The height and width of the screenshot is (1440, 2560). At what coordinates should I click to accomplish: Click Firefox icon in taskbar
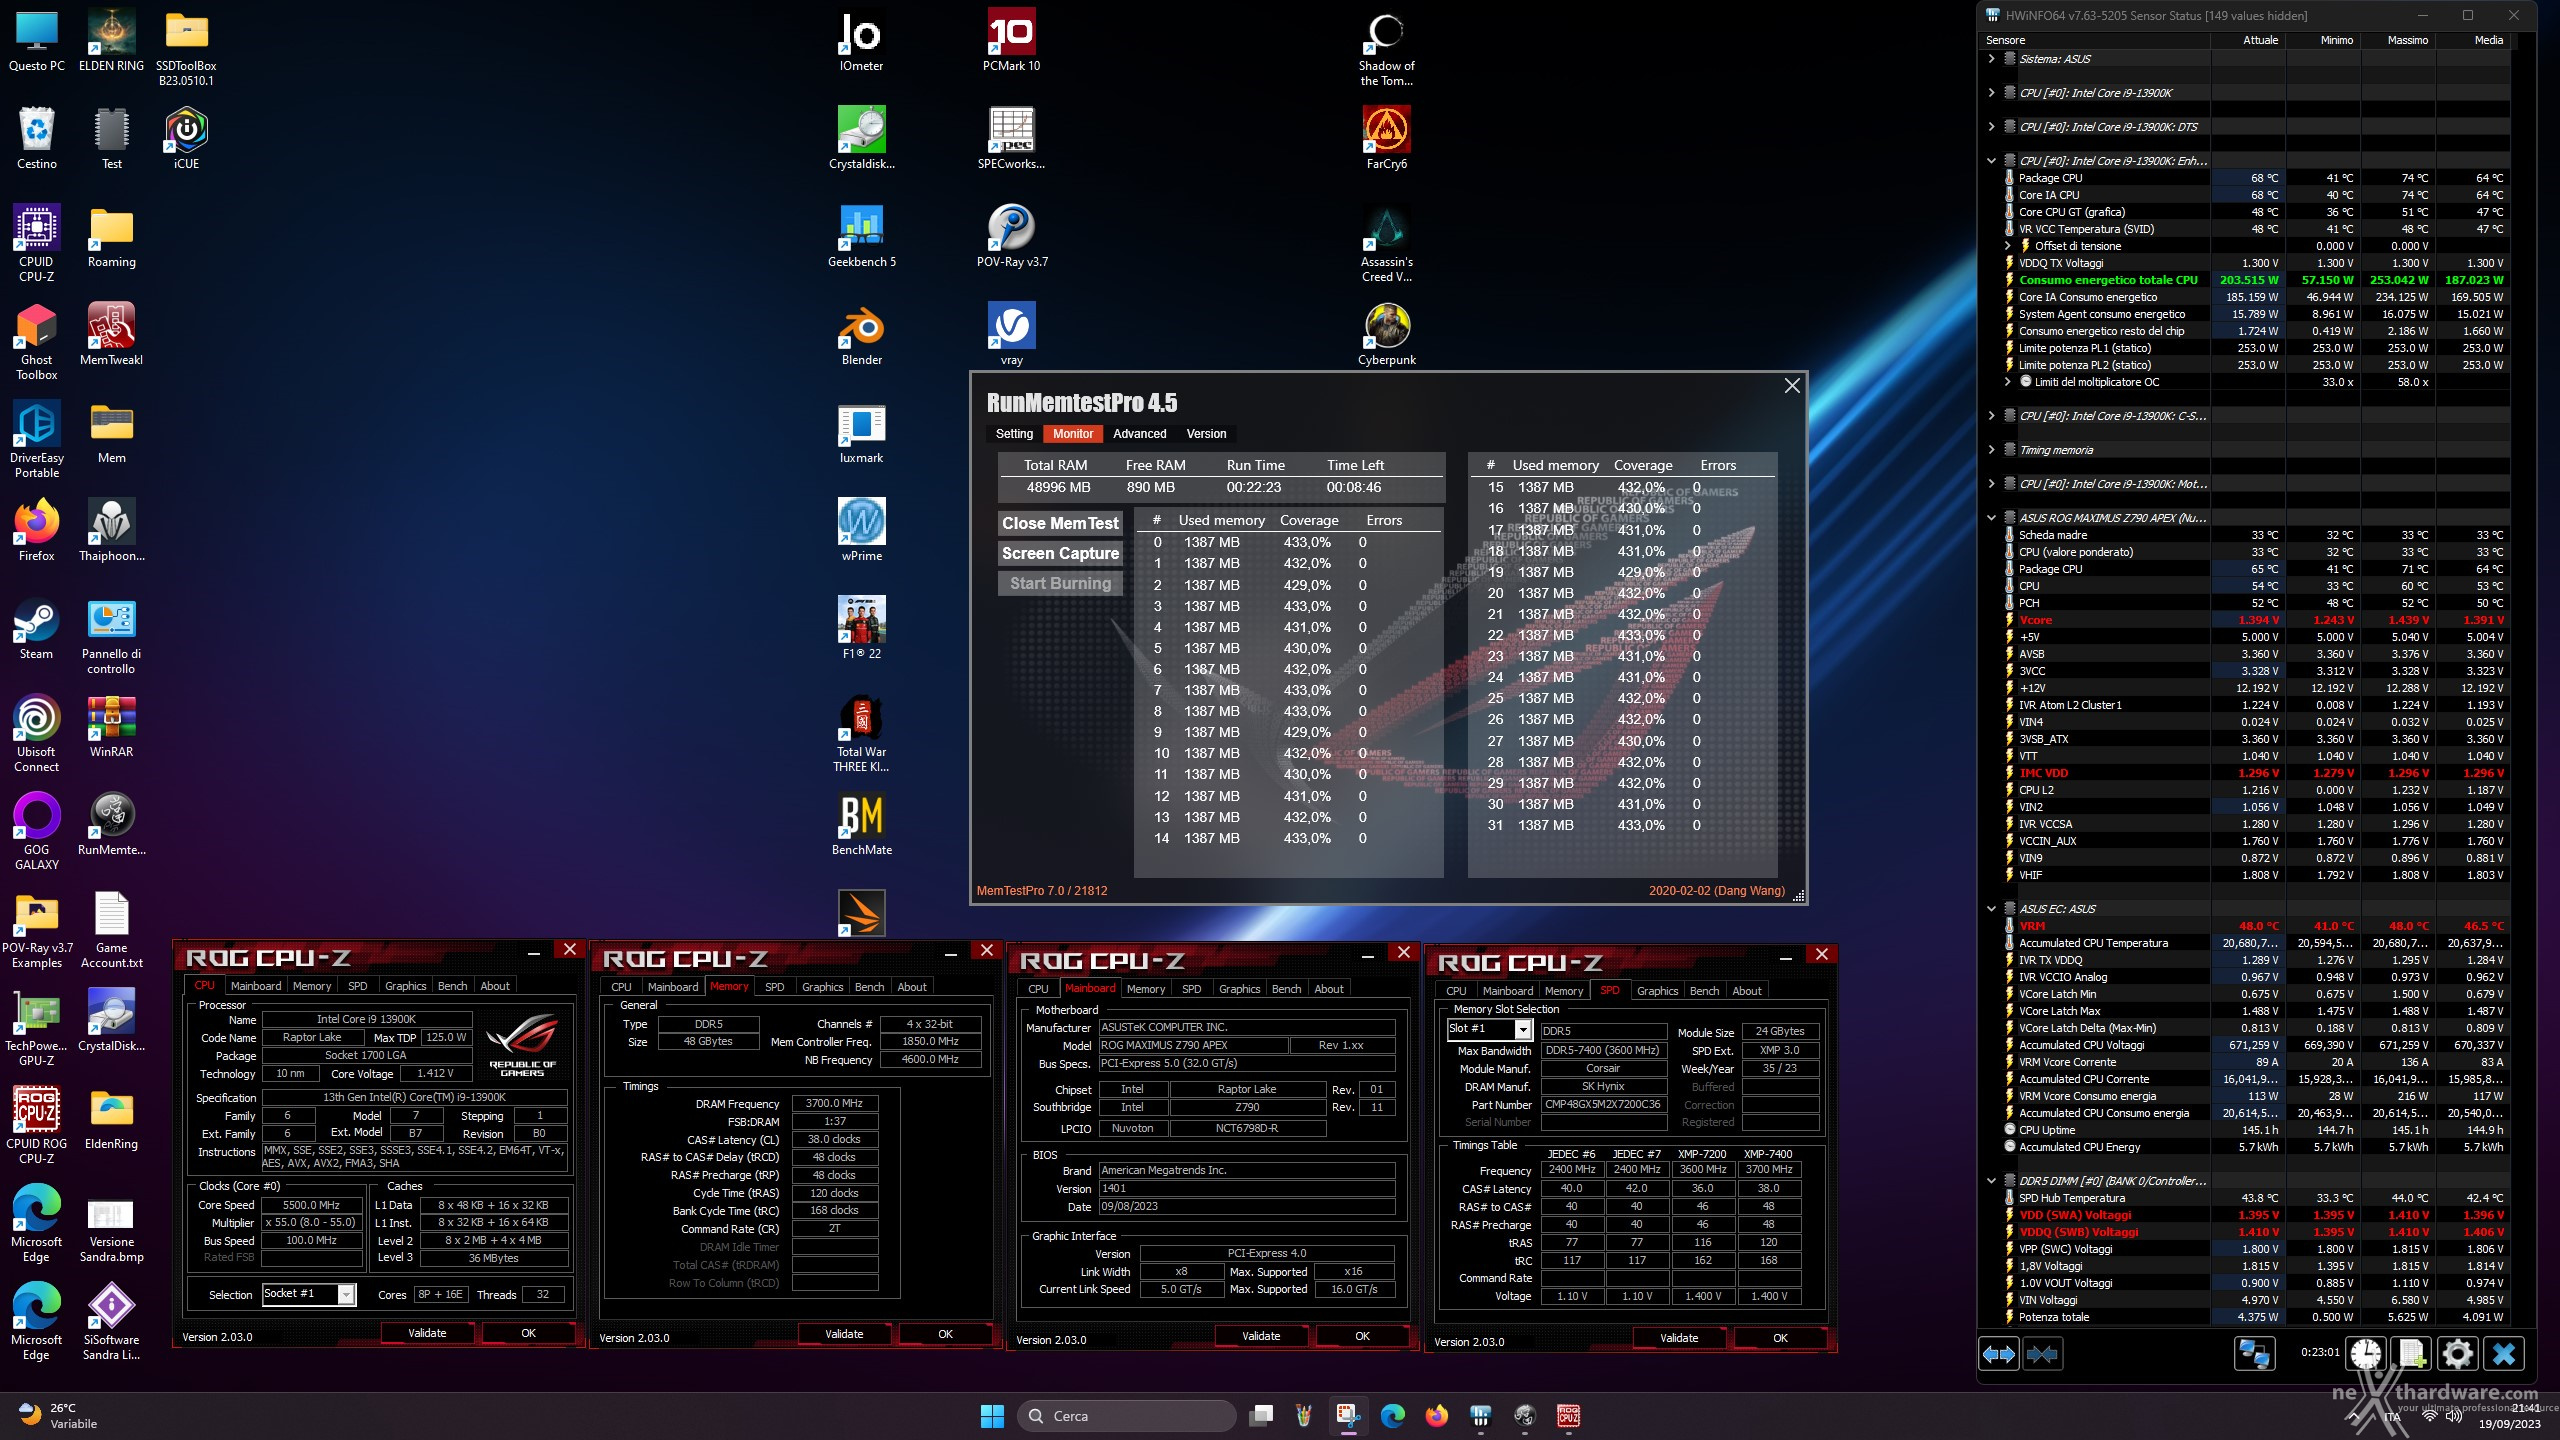tap(1437, 1416)
